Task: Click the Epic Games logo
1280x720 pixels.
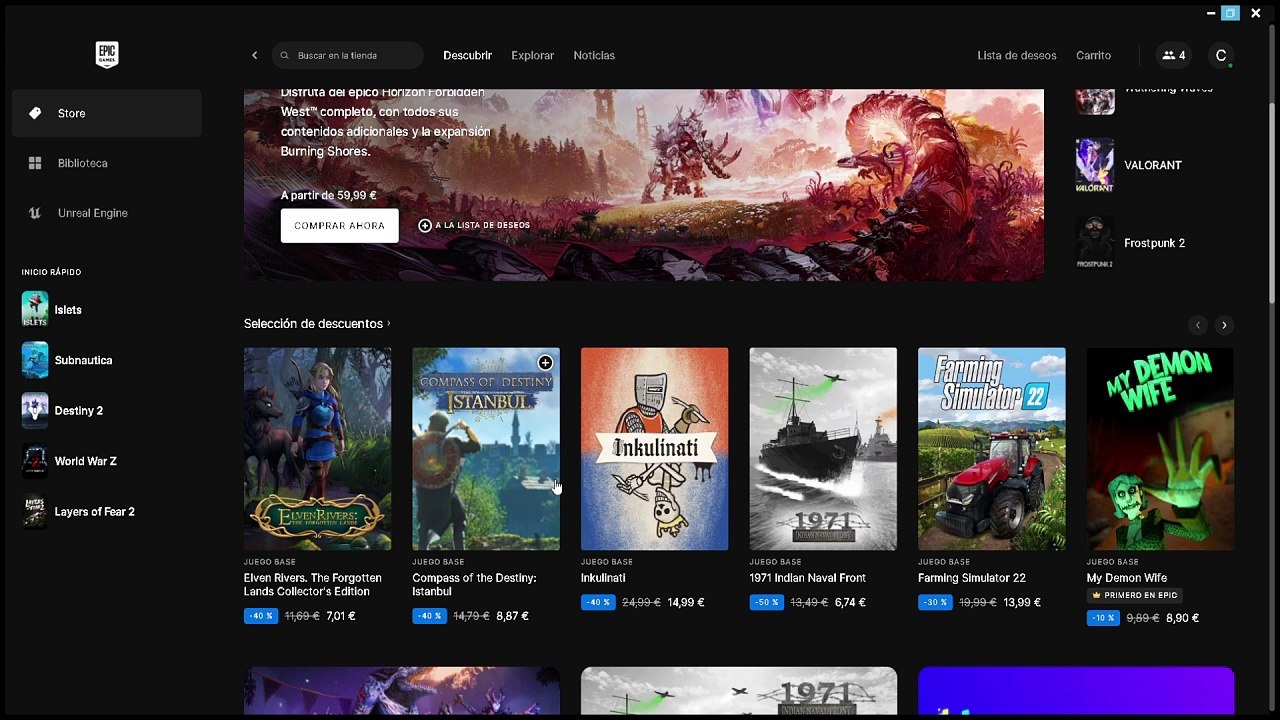Action: pyautogui.click(x=107, y=55)
